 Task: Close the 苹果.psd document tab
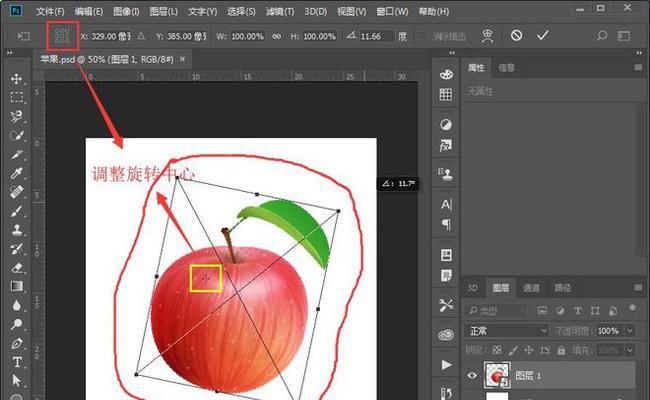(182, 59)
